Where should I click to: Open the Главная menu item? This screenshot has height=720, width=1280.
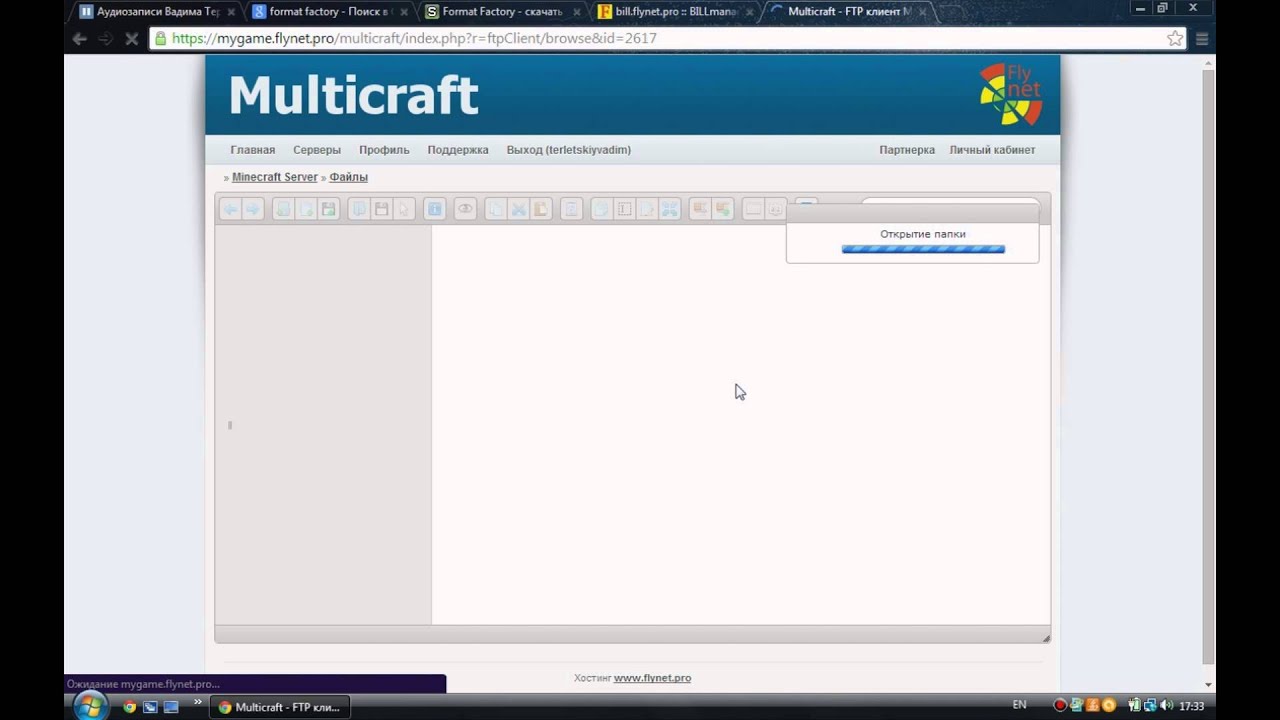[253, 150]
